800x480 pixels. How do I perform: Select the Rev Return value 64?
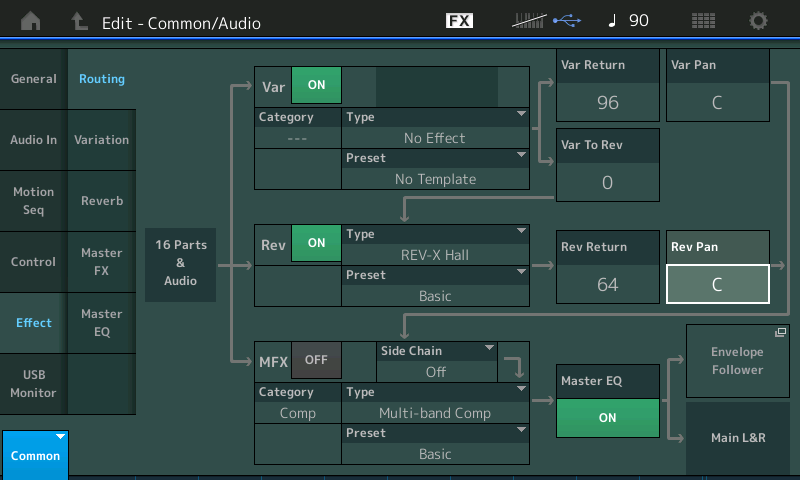[x=608, y=284]
